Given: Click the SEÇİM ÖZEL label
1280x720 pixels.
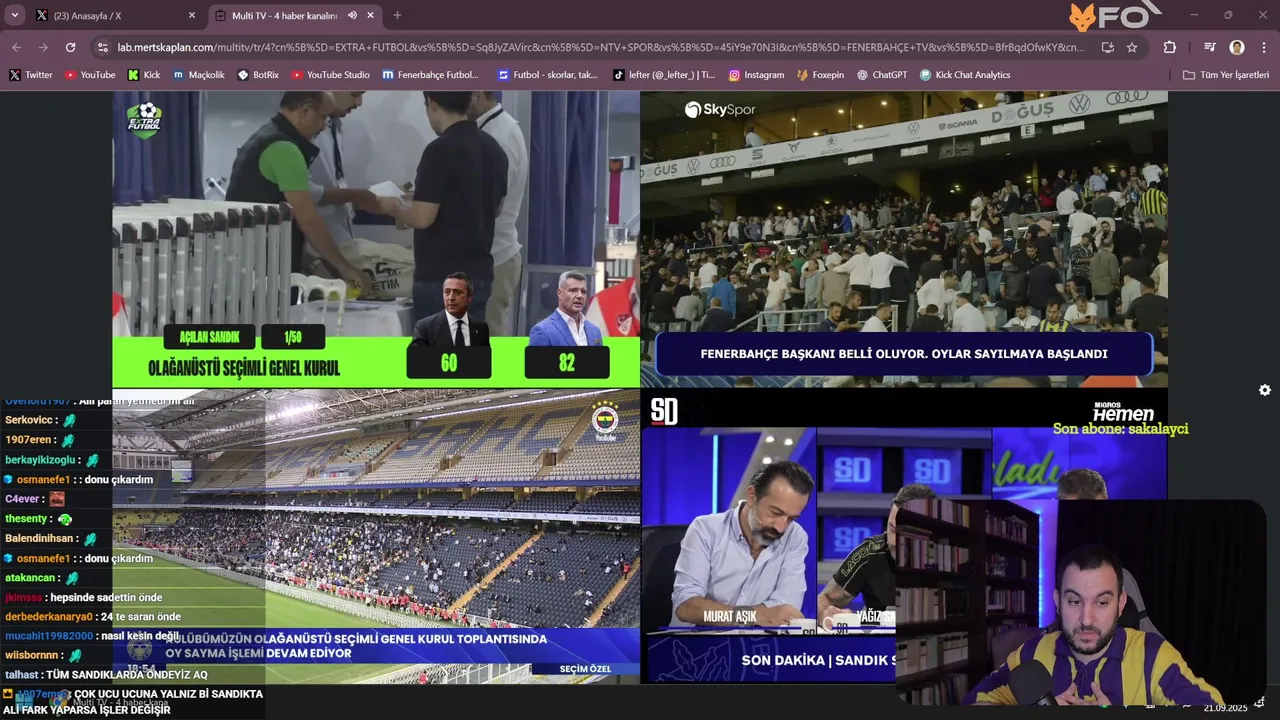Looking at the screenshot, I should coord(585,669).
